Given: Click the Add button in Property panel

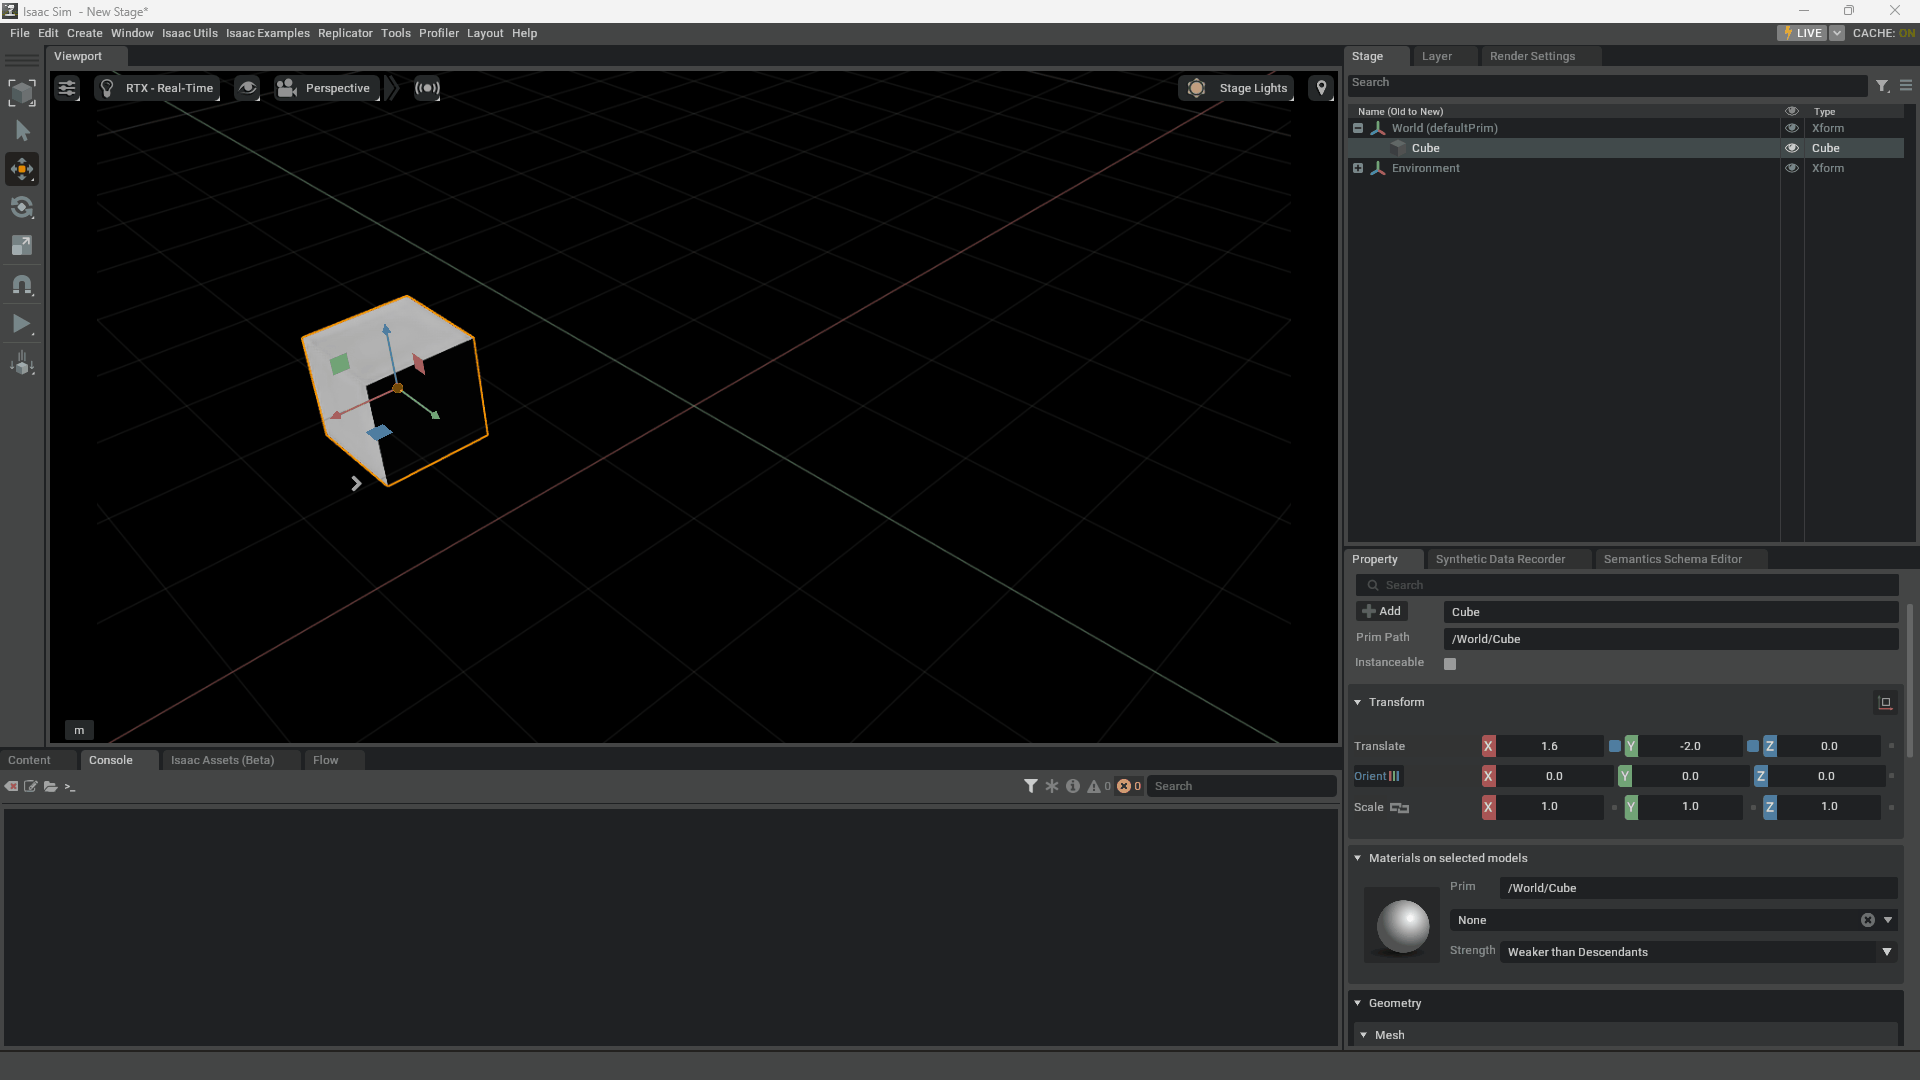Looking at the screenshot, I should (1382, 611).
